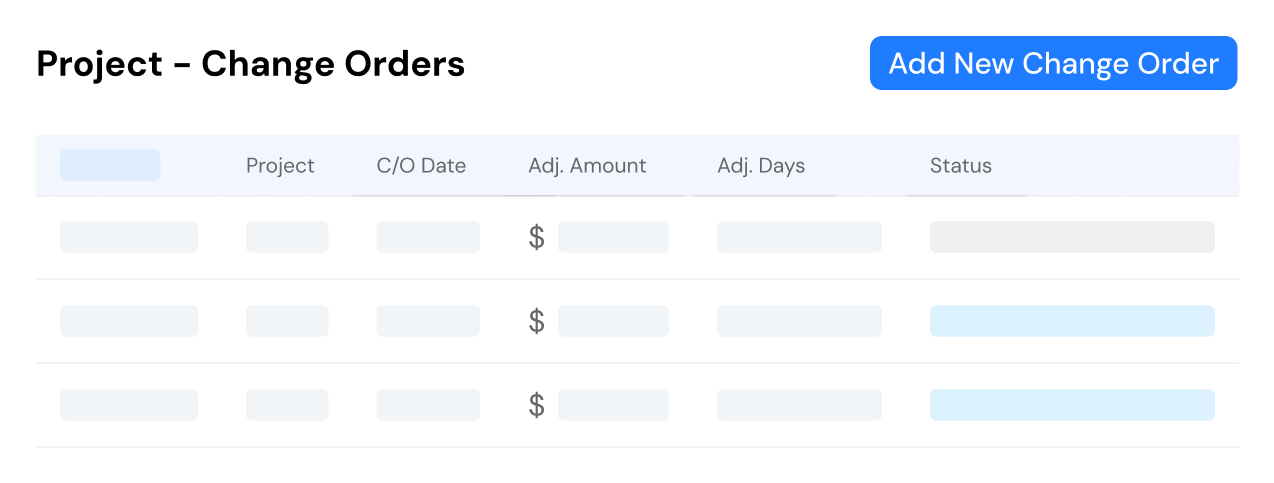Click the second row's project cell

[287, 321]
